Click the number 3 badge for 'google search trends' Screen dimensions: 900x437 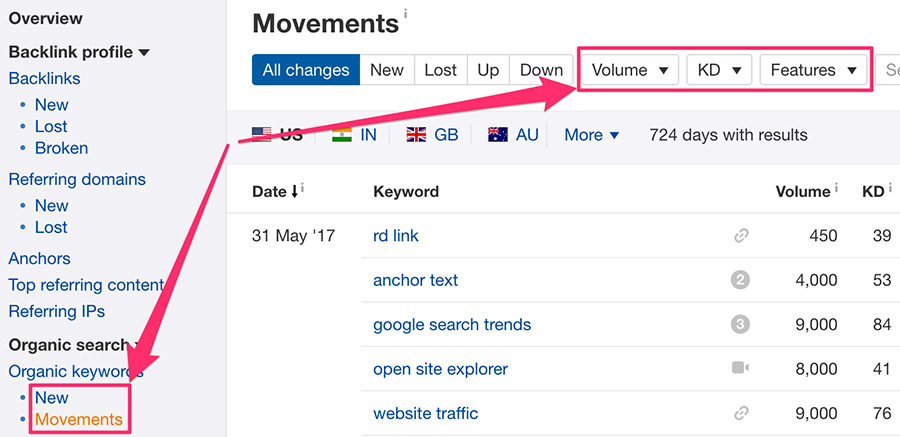(740, 324)
